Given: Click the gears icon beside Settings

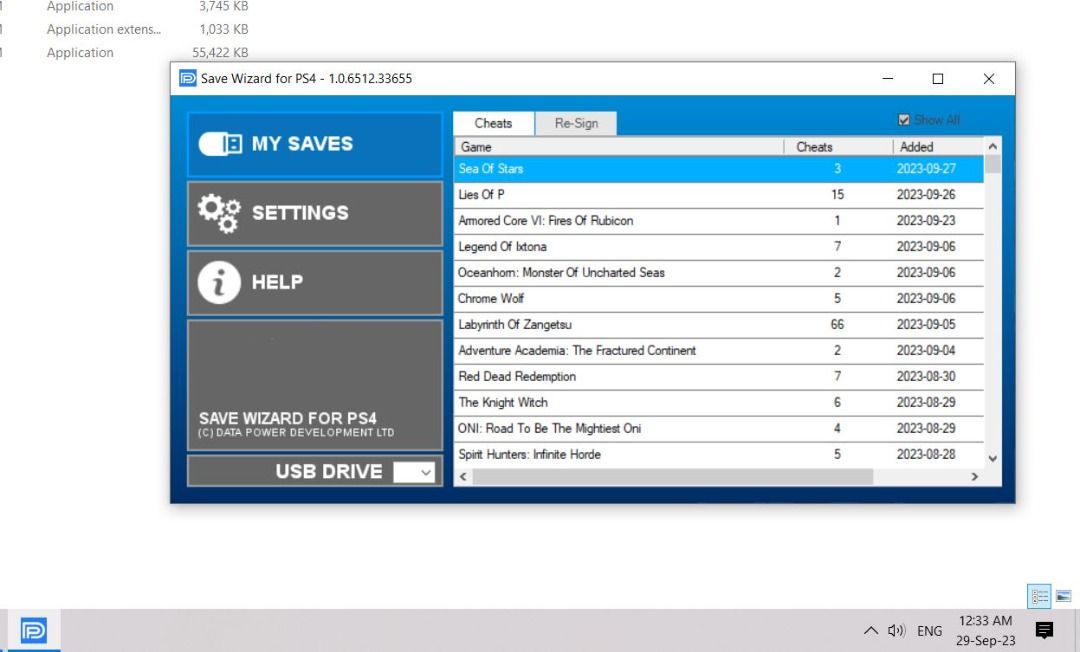Looking at the screenshot, I should coord(219,213).
